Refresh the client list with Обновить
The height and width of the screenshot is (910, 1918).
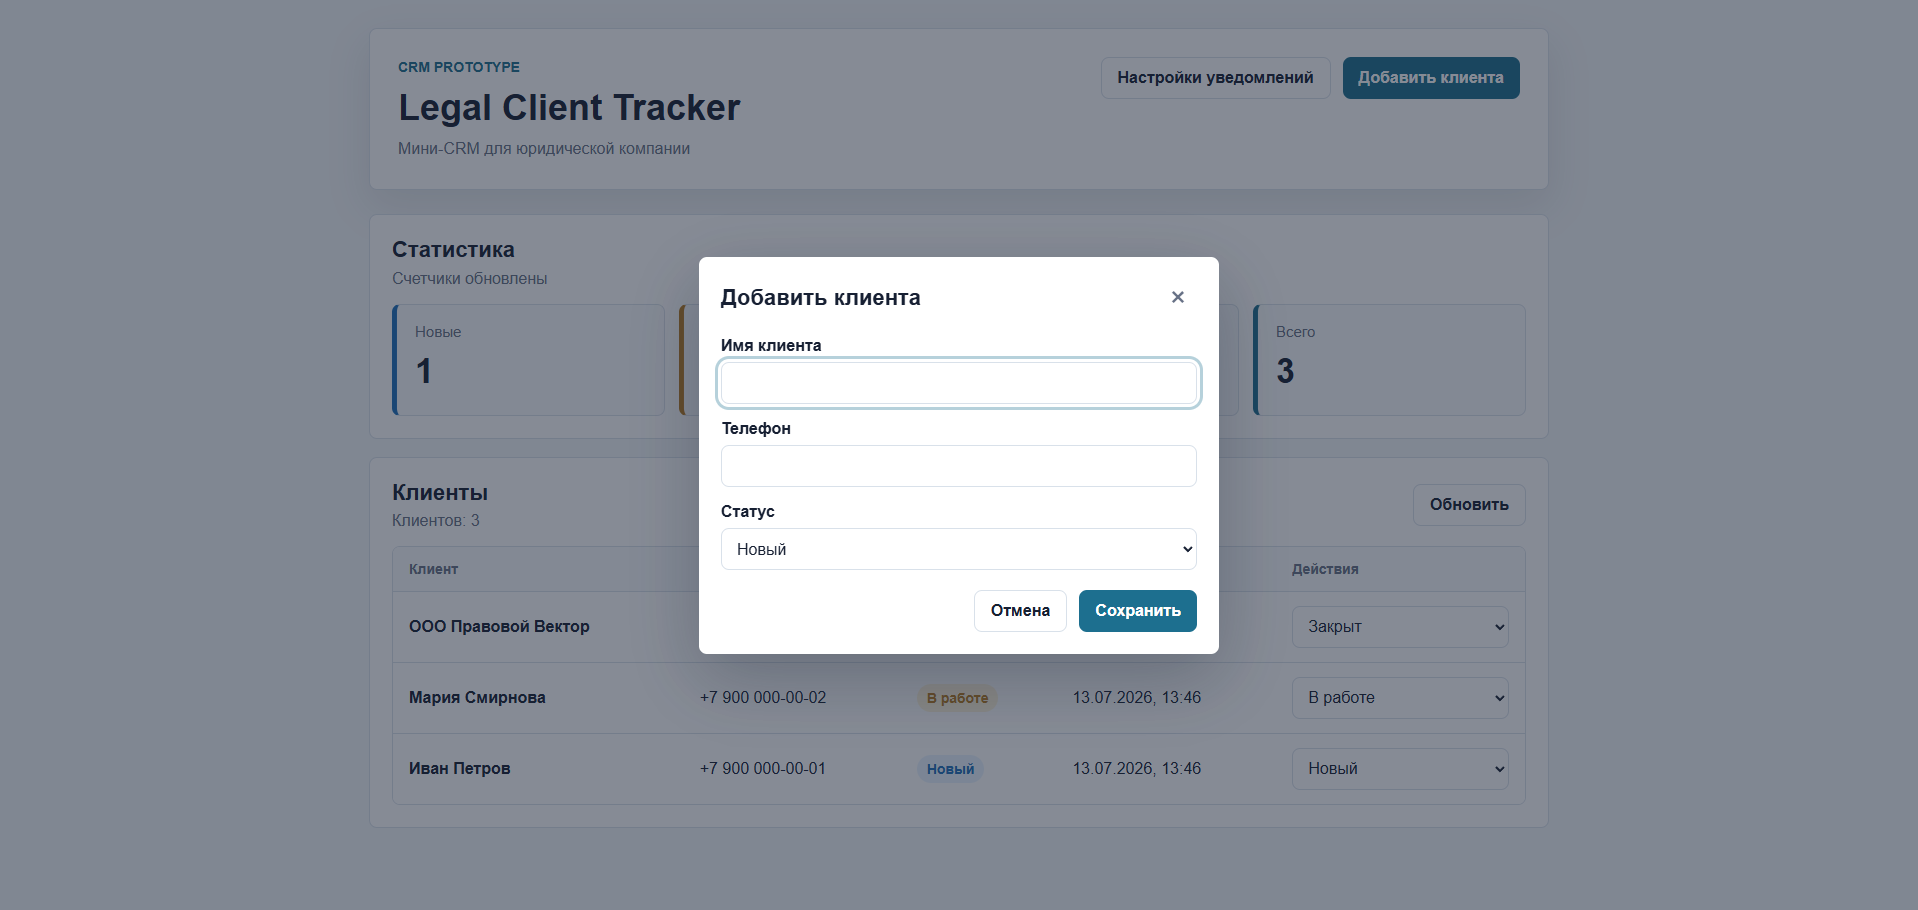1468,505
